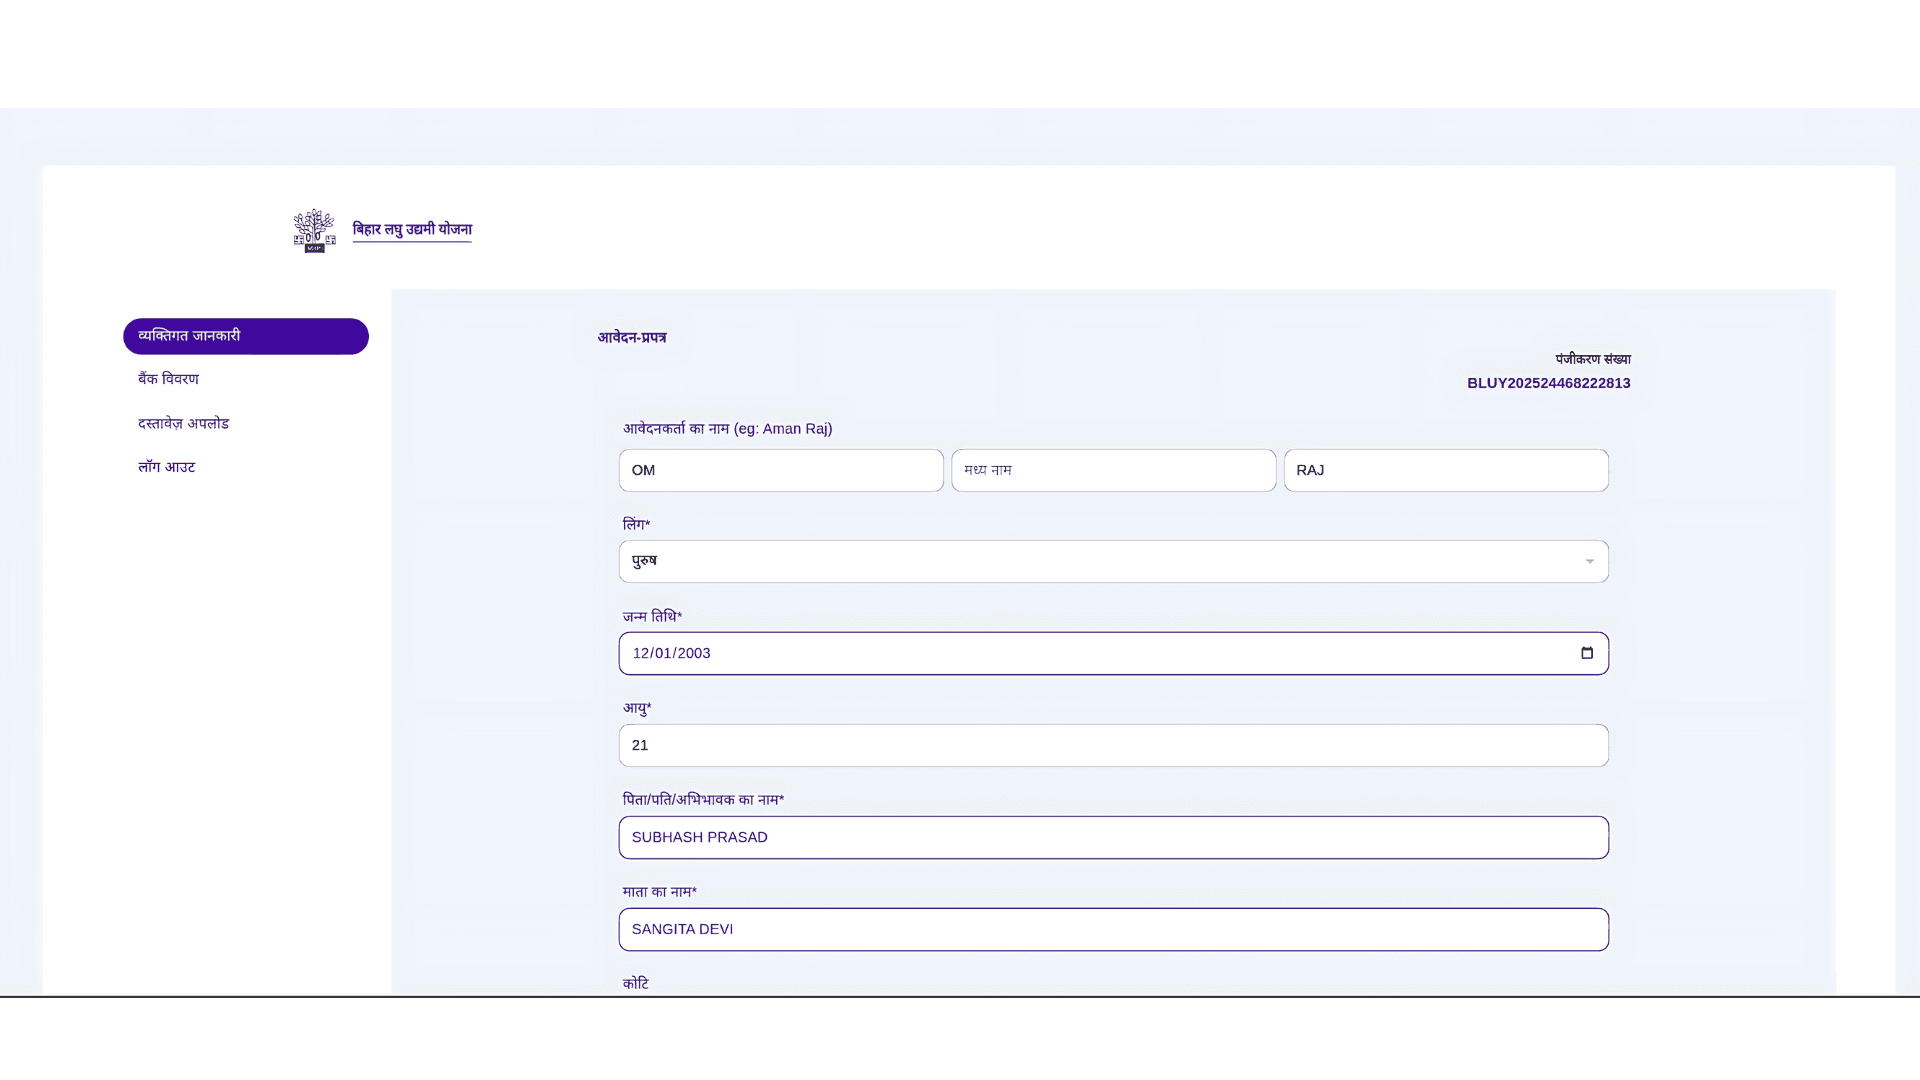Image resolution: width=1920 pixels, height=1080 pixels.
Task: Click the Bihar tree emblem logo
Action: point(314,230)
